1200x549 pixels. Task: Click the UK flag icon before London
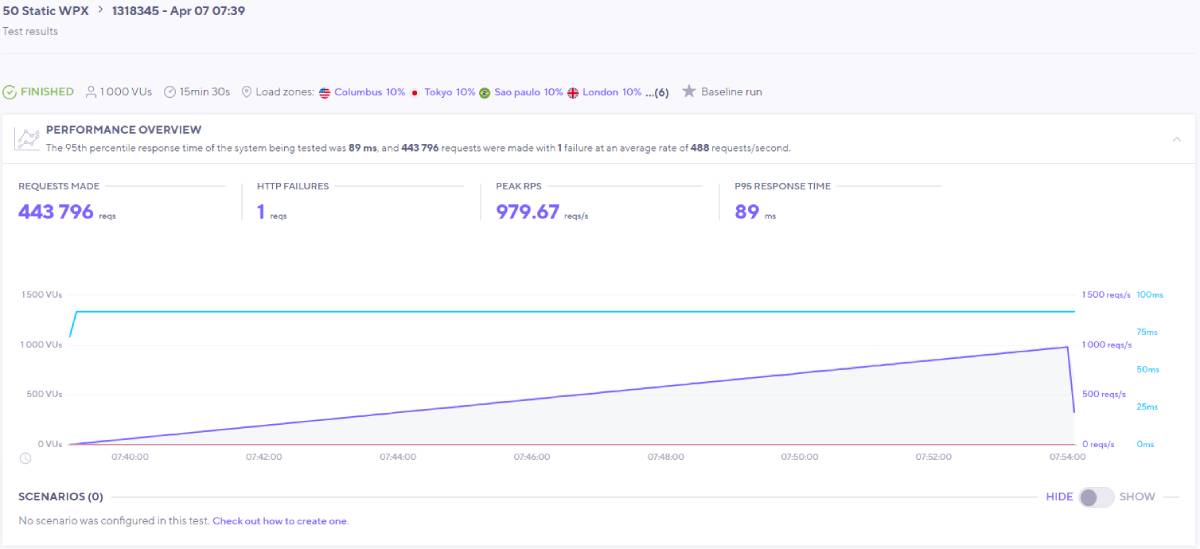click(x=573, y=93)
